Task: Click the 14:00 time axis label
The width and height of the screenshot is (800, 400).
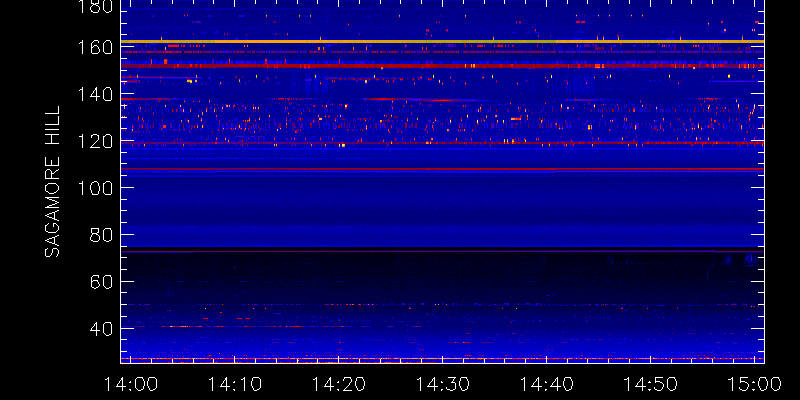Action: (131, 384)
